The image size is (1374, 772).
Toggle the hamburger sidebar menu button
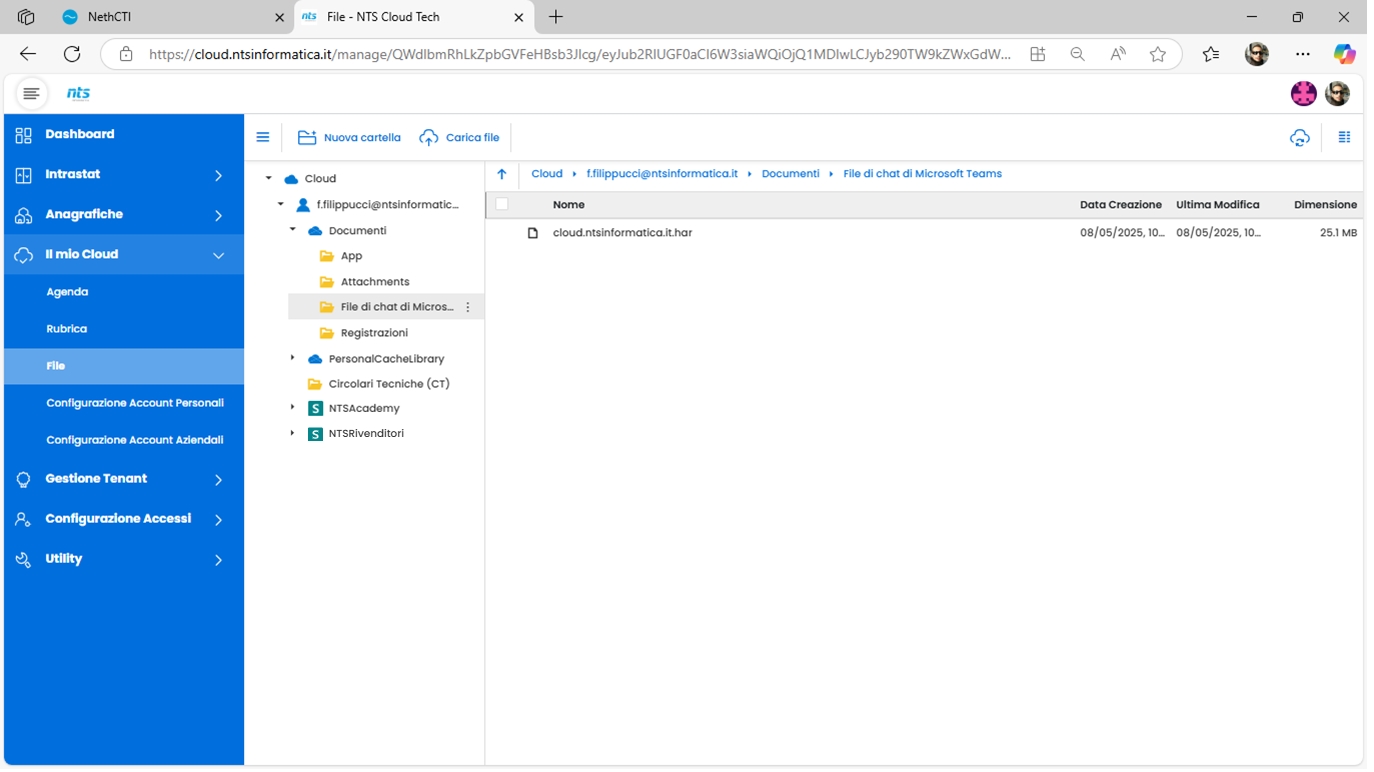[32, 94]
